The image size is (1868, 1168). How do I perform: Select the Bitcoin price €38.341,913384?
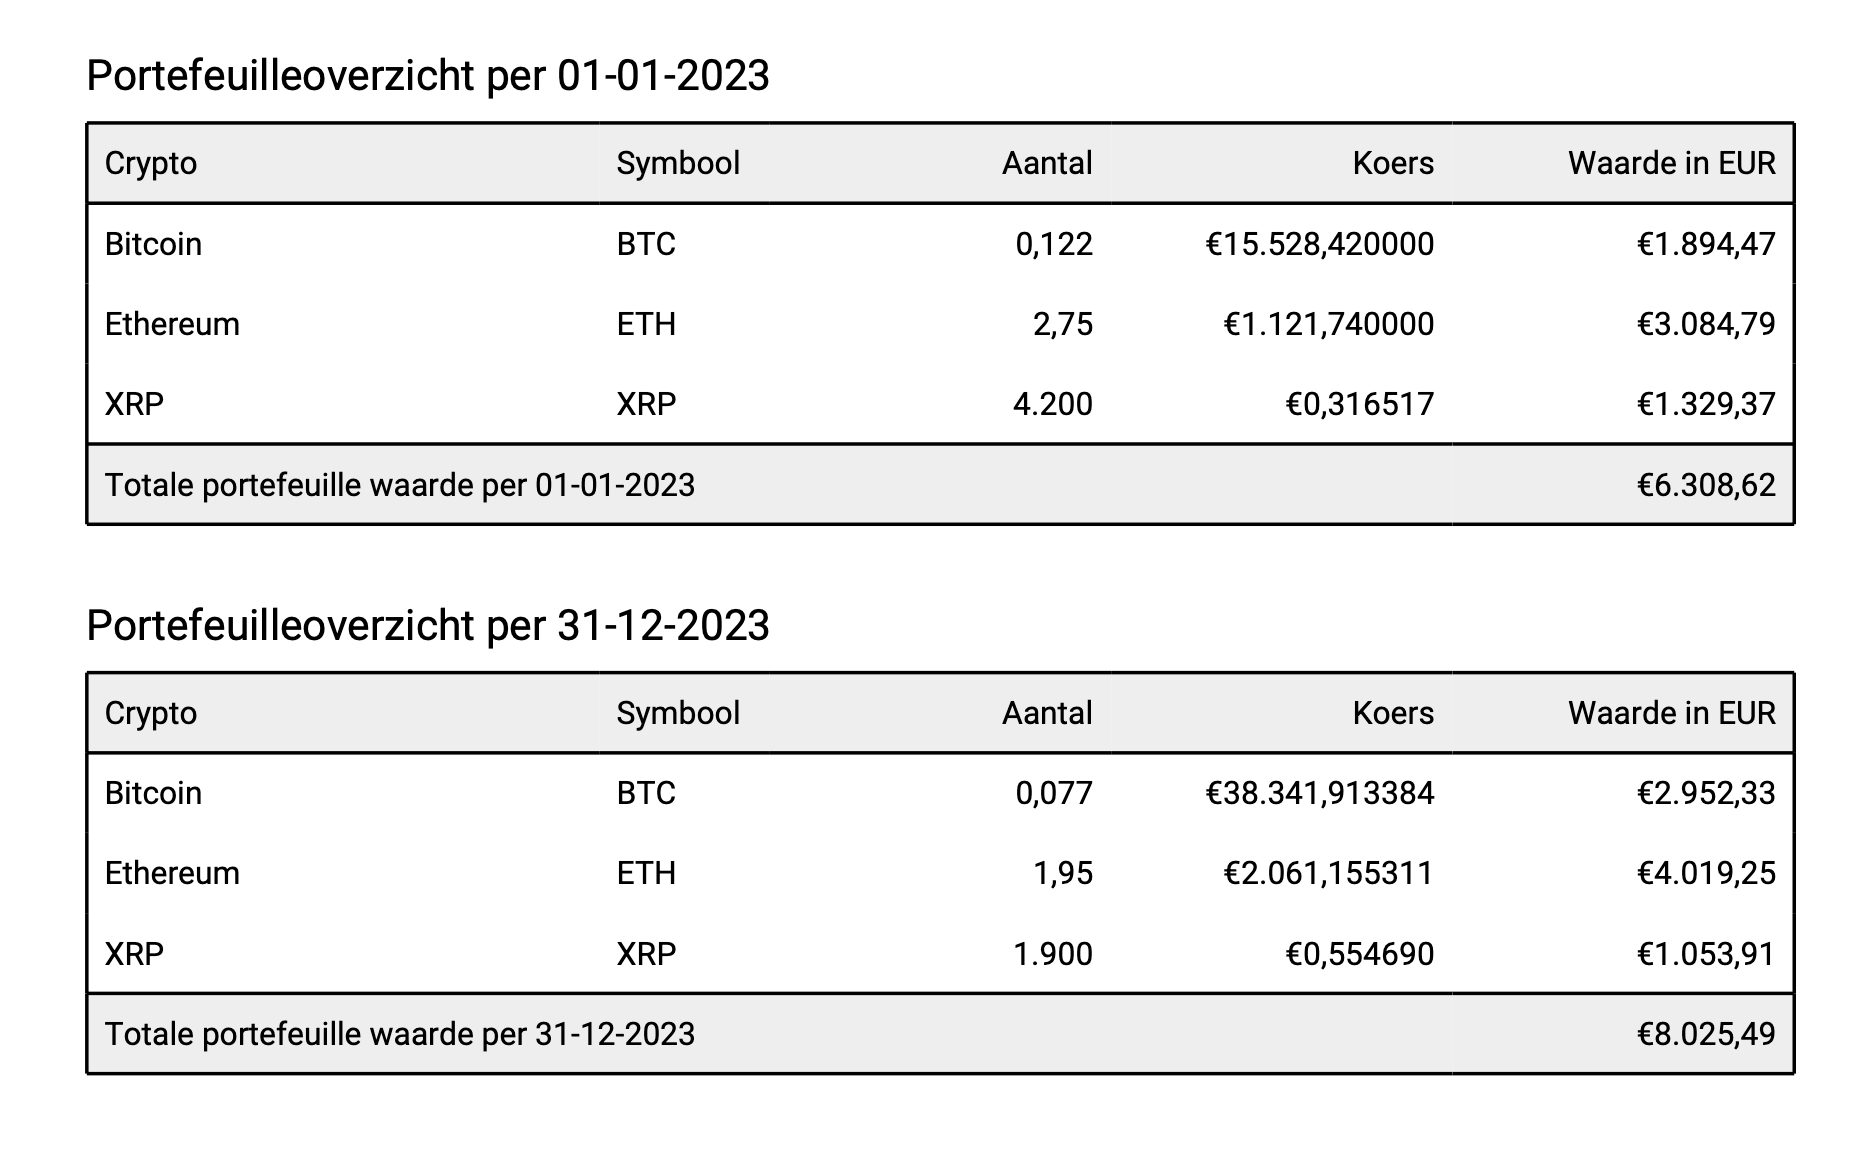coord(1320,793)
